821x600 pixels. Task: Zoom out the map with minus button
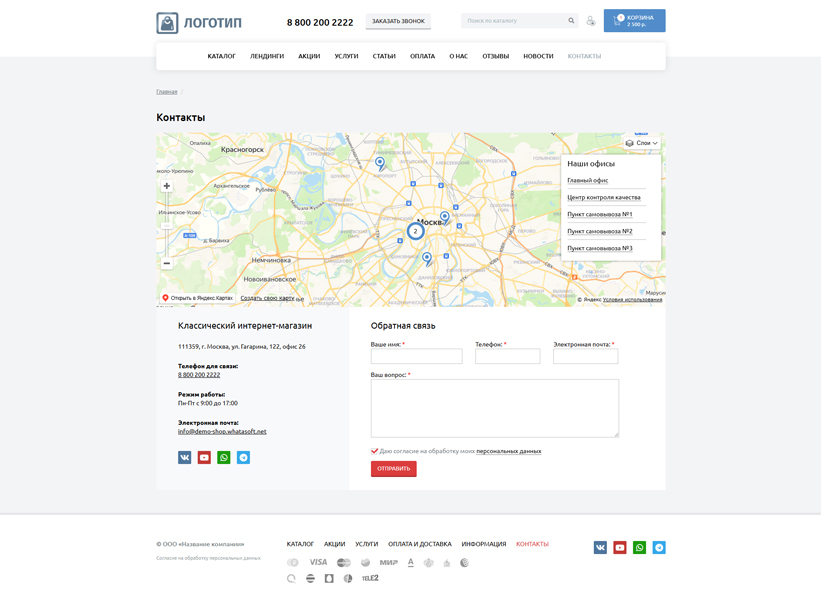[x=167, y=263]
